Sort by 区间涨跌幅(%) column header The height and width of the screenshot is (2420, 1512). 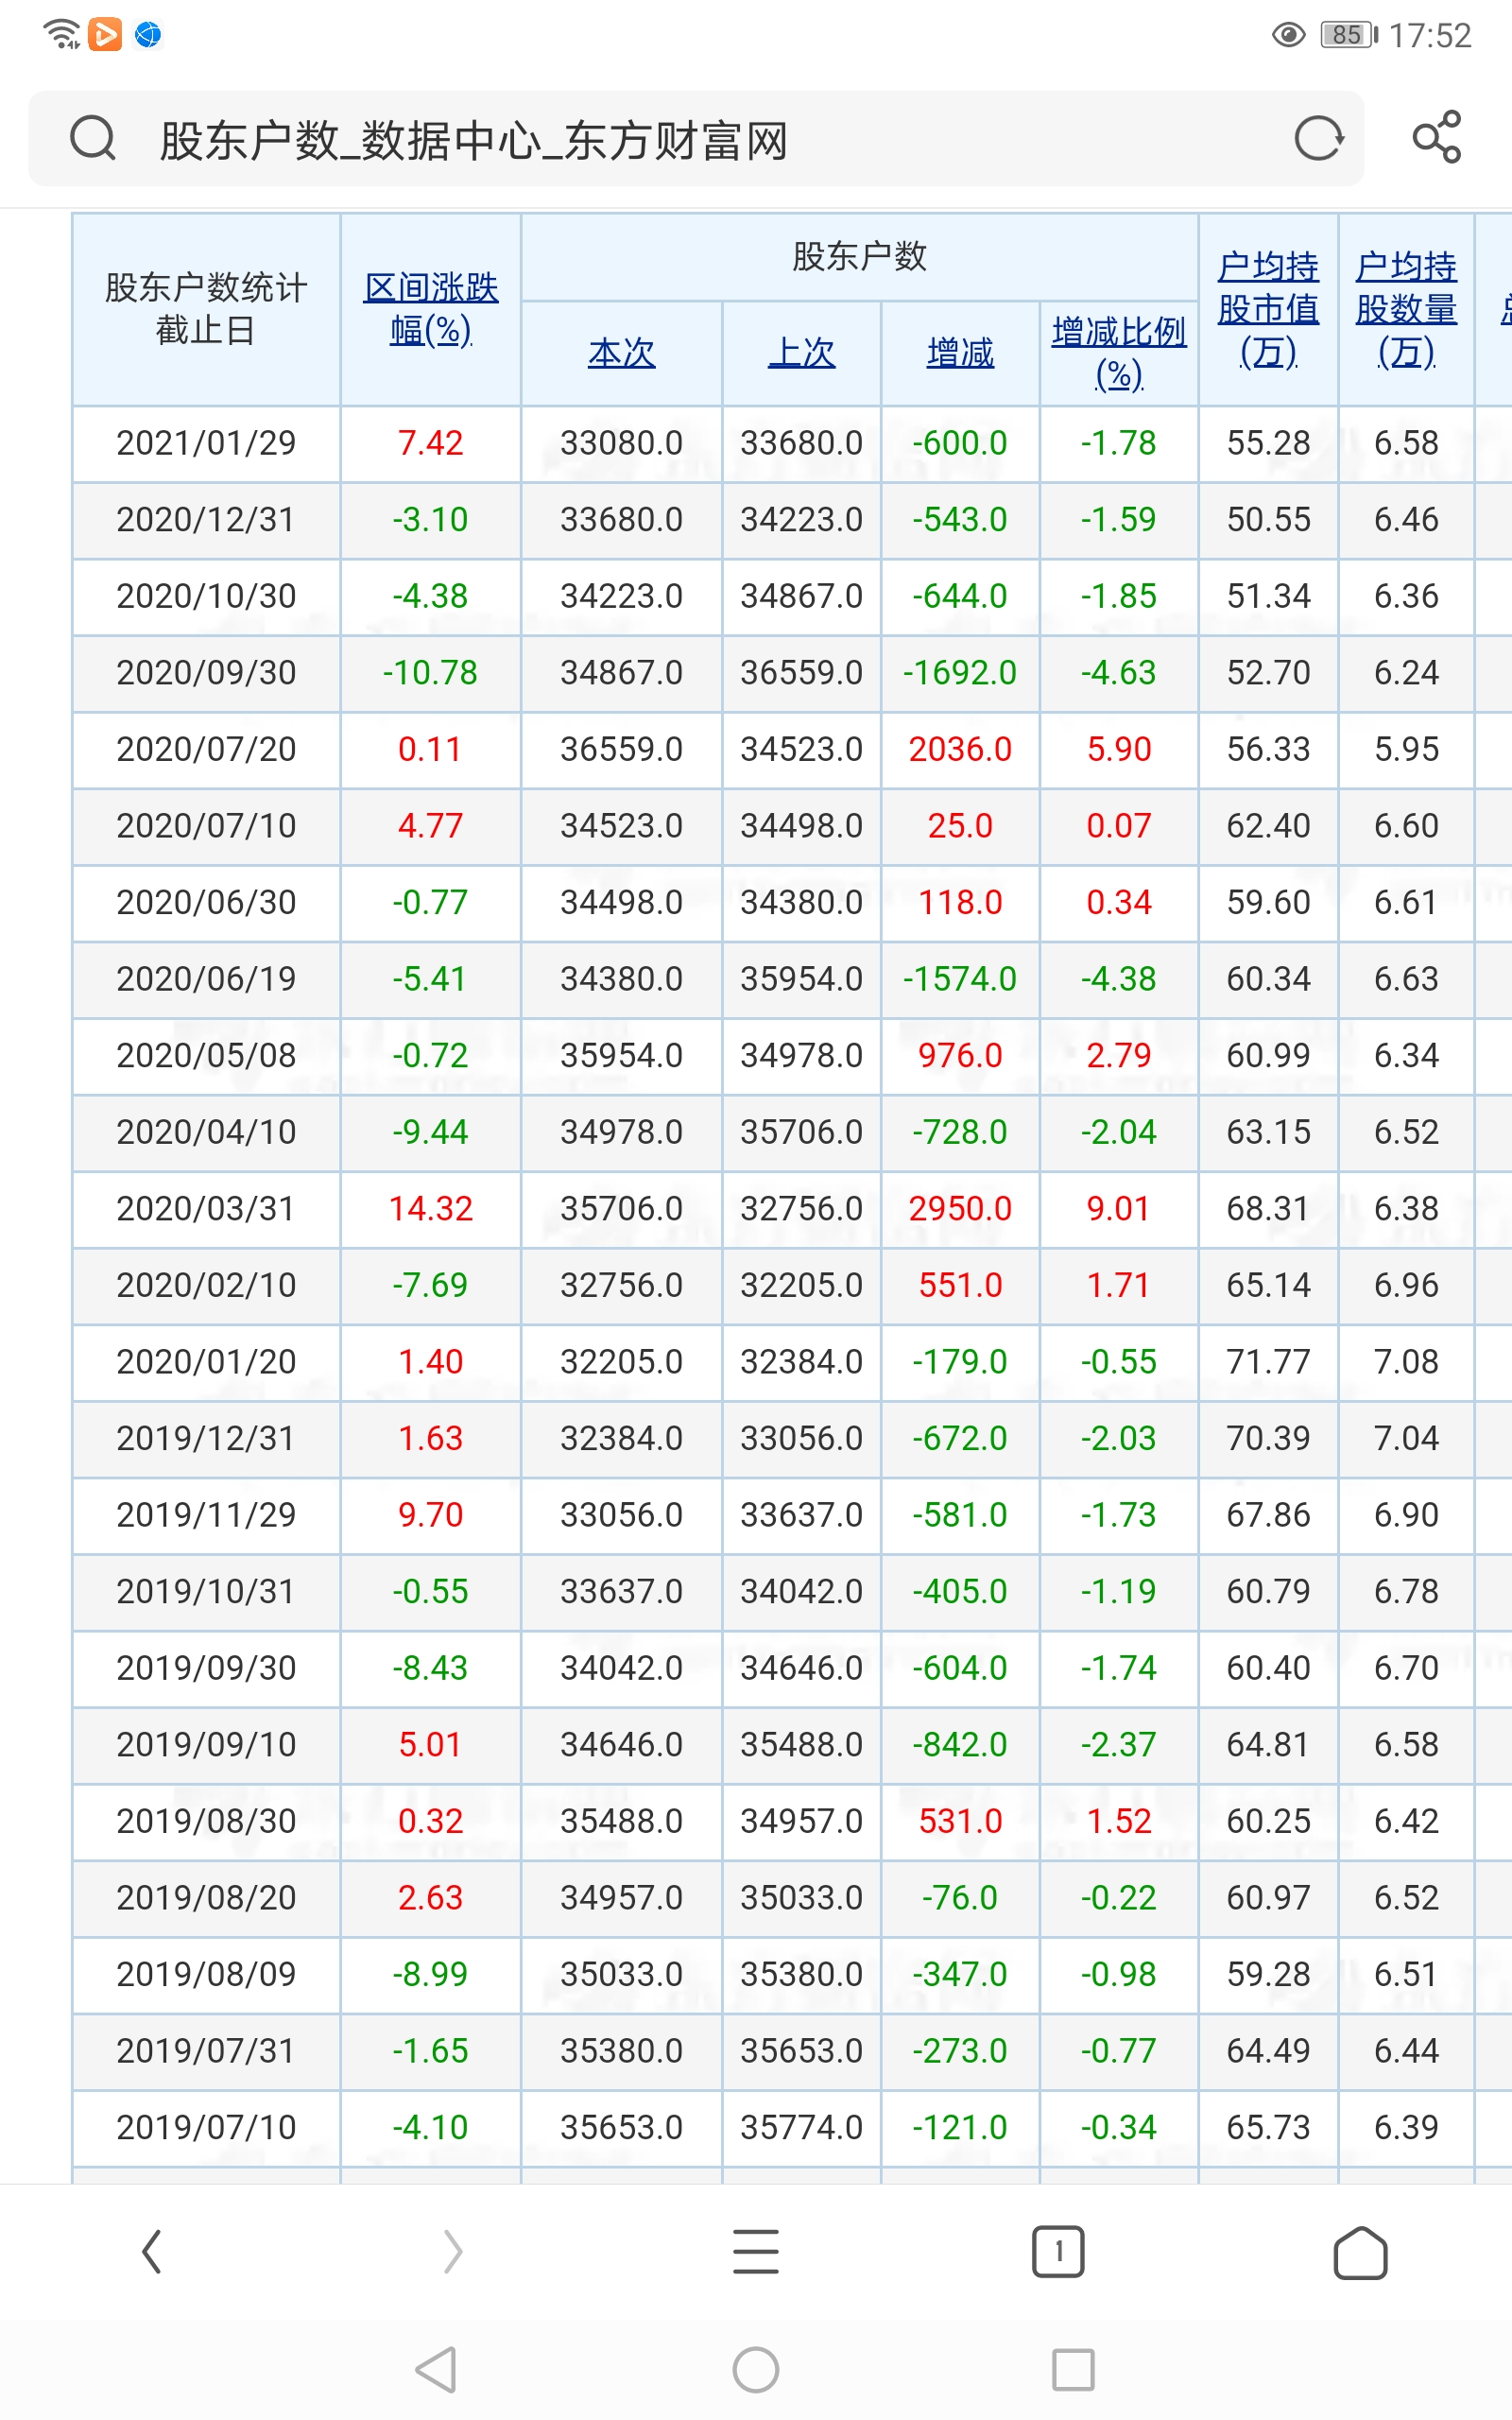pos(431,308)
